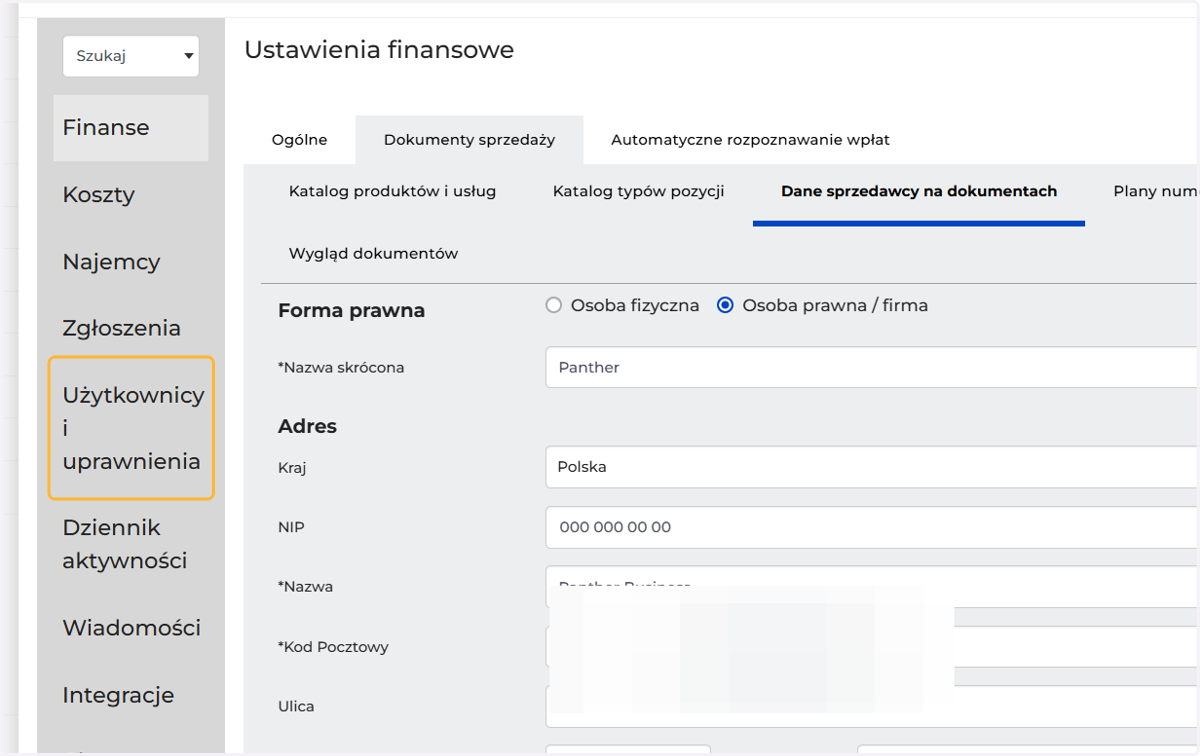Switch to Katalog typów pozycji subtab
Screen dimensions: 1200x756
tap(638, 191)
